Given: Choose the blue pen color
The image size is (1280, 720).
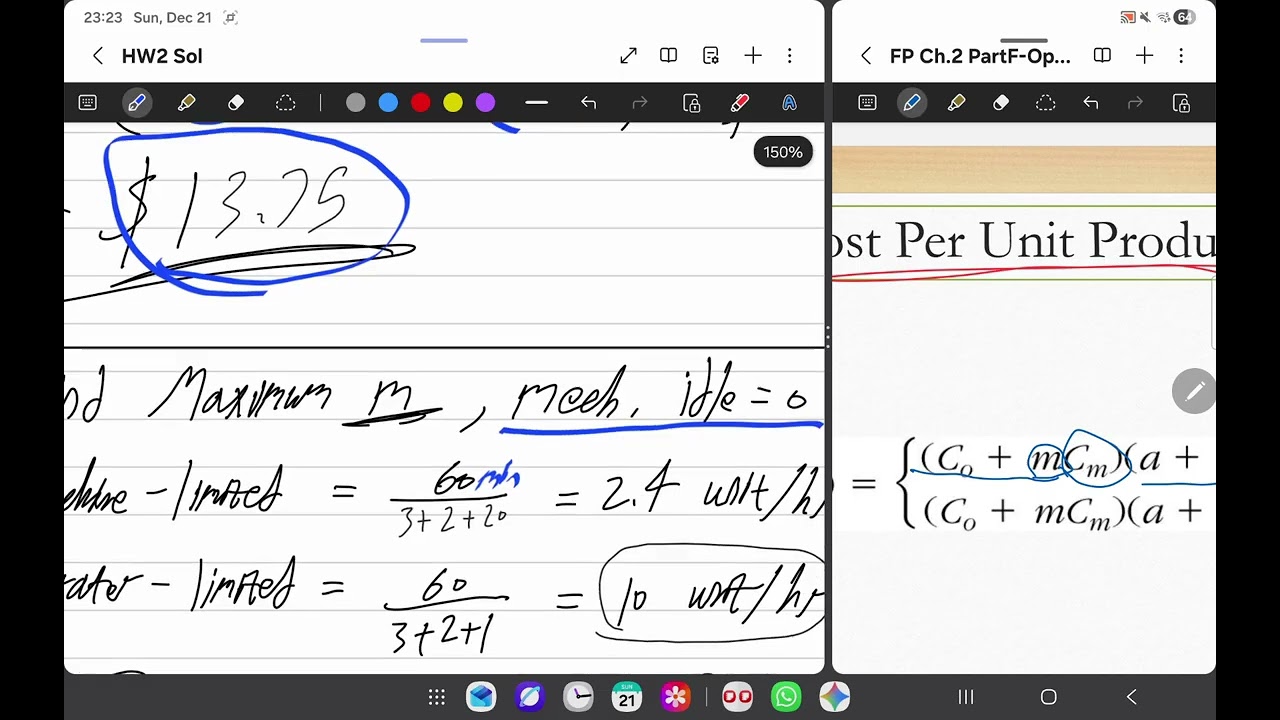Looking at the screenshot, I should pos(388,103).
